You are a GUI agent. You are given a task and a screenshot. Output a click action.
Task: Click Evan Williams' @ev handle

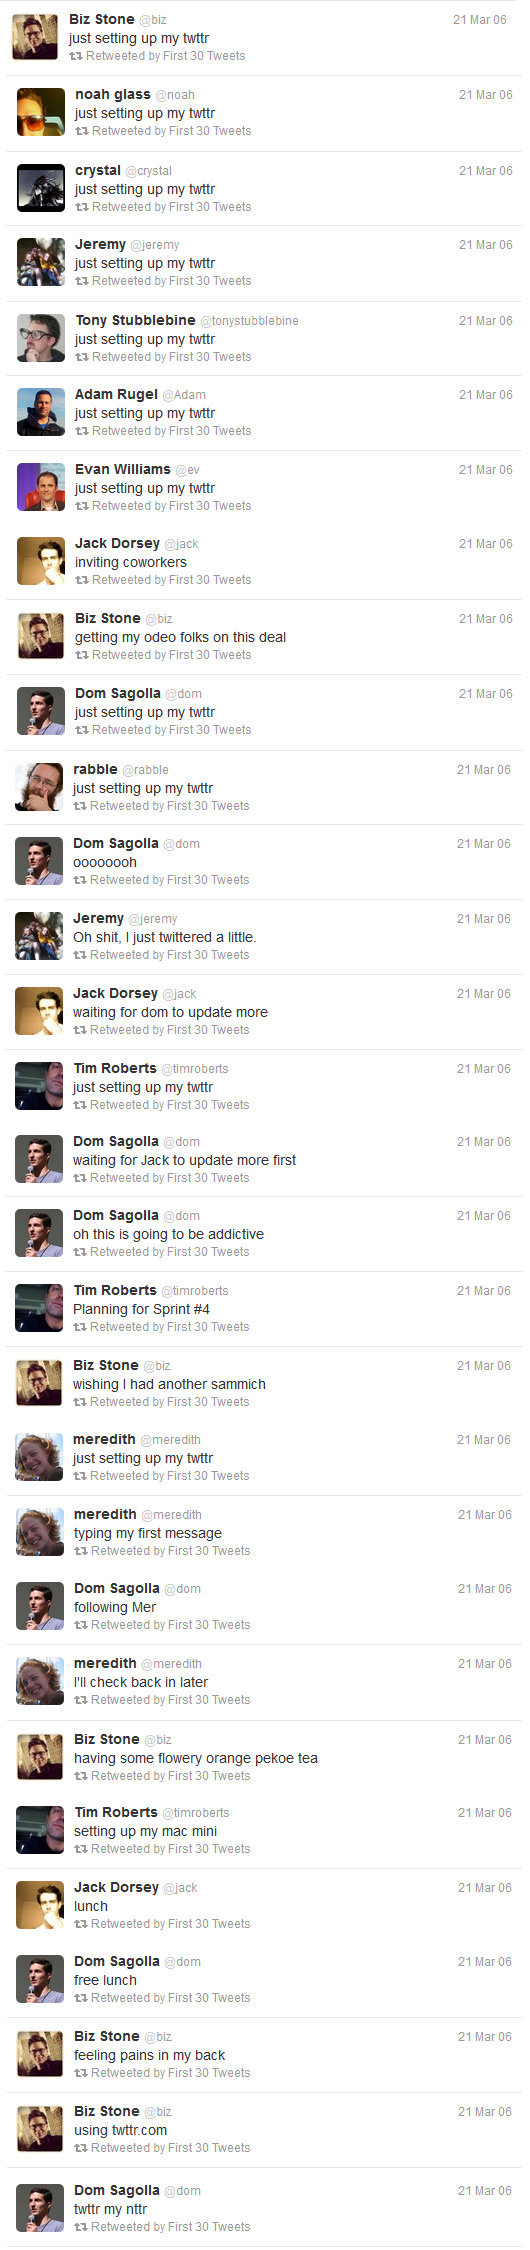click(x=188, y=470)
